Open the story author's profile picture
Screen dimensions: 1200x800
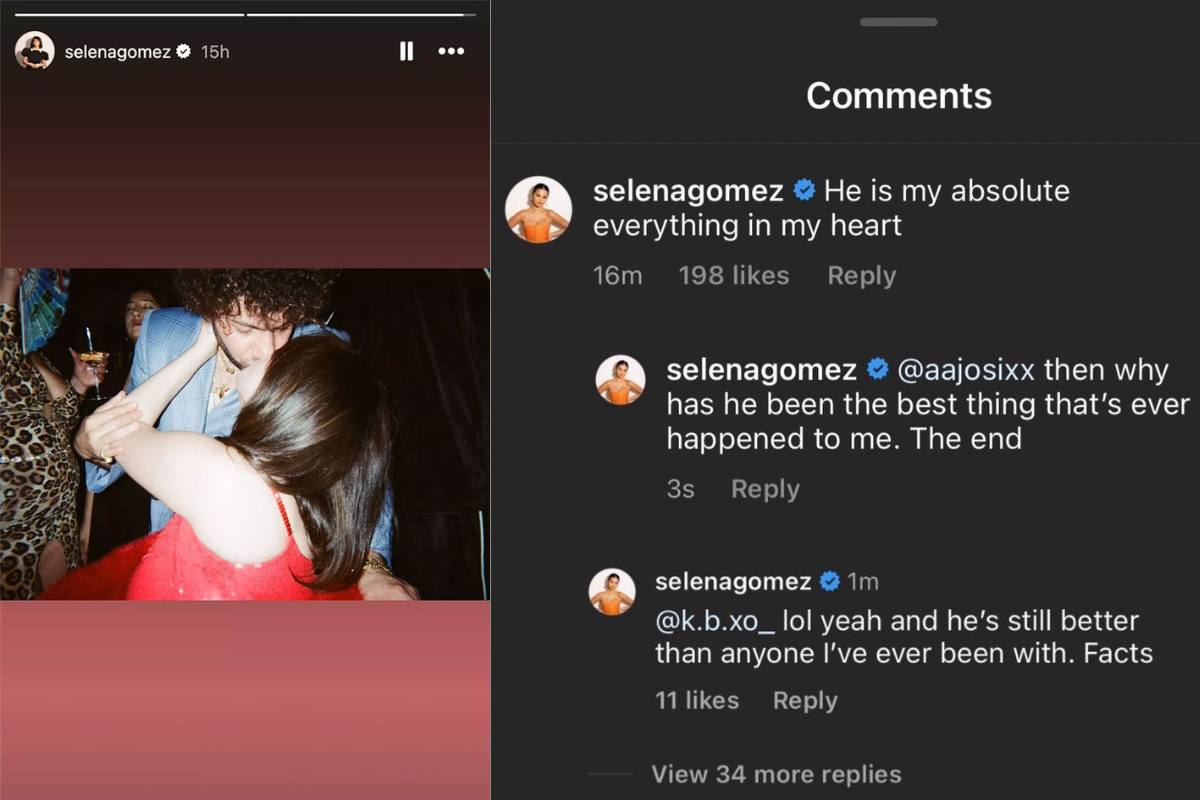[x=35, y=51]
